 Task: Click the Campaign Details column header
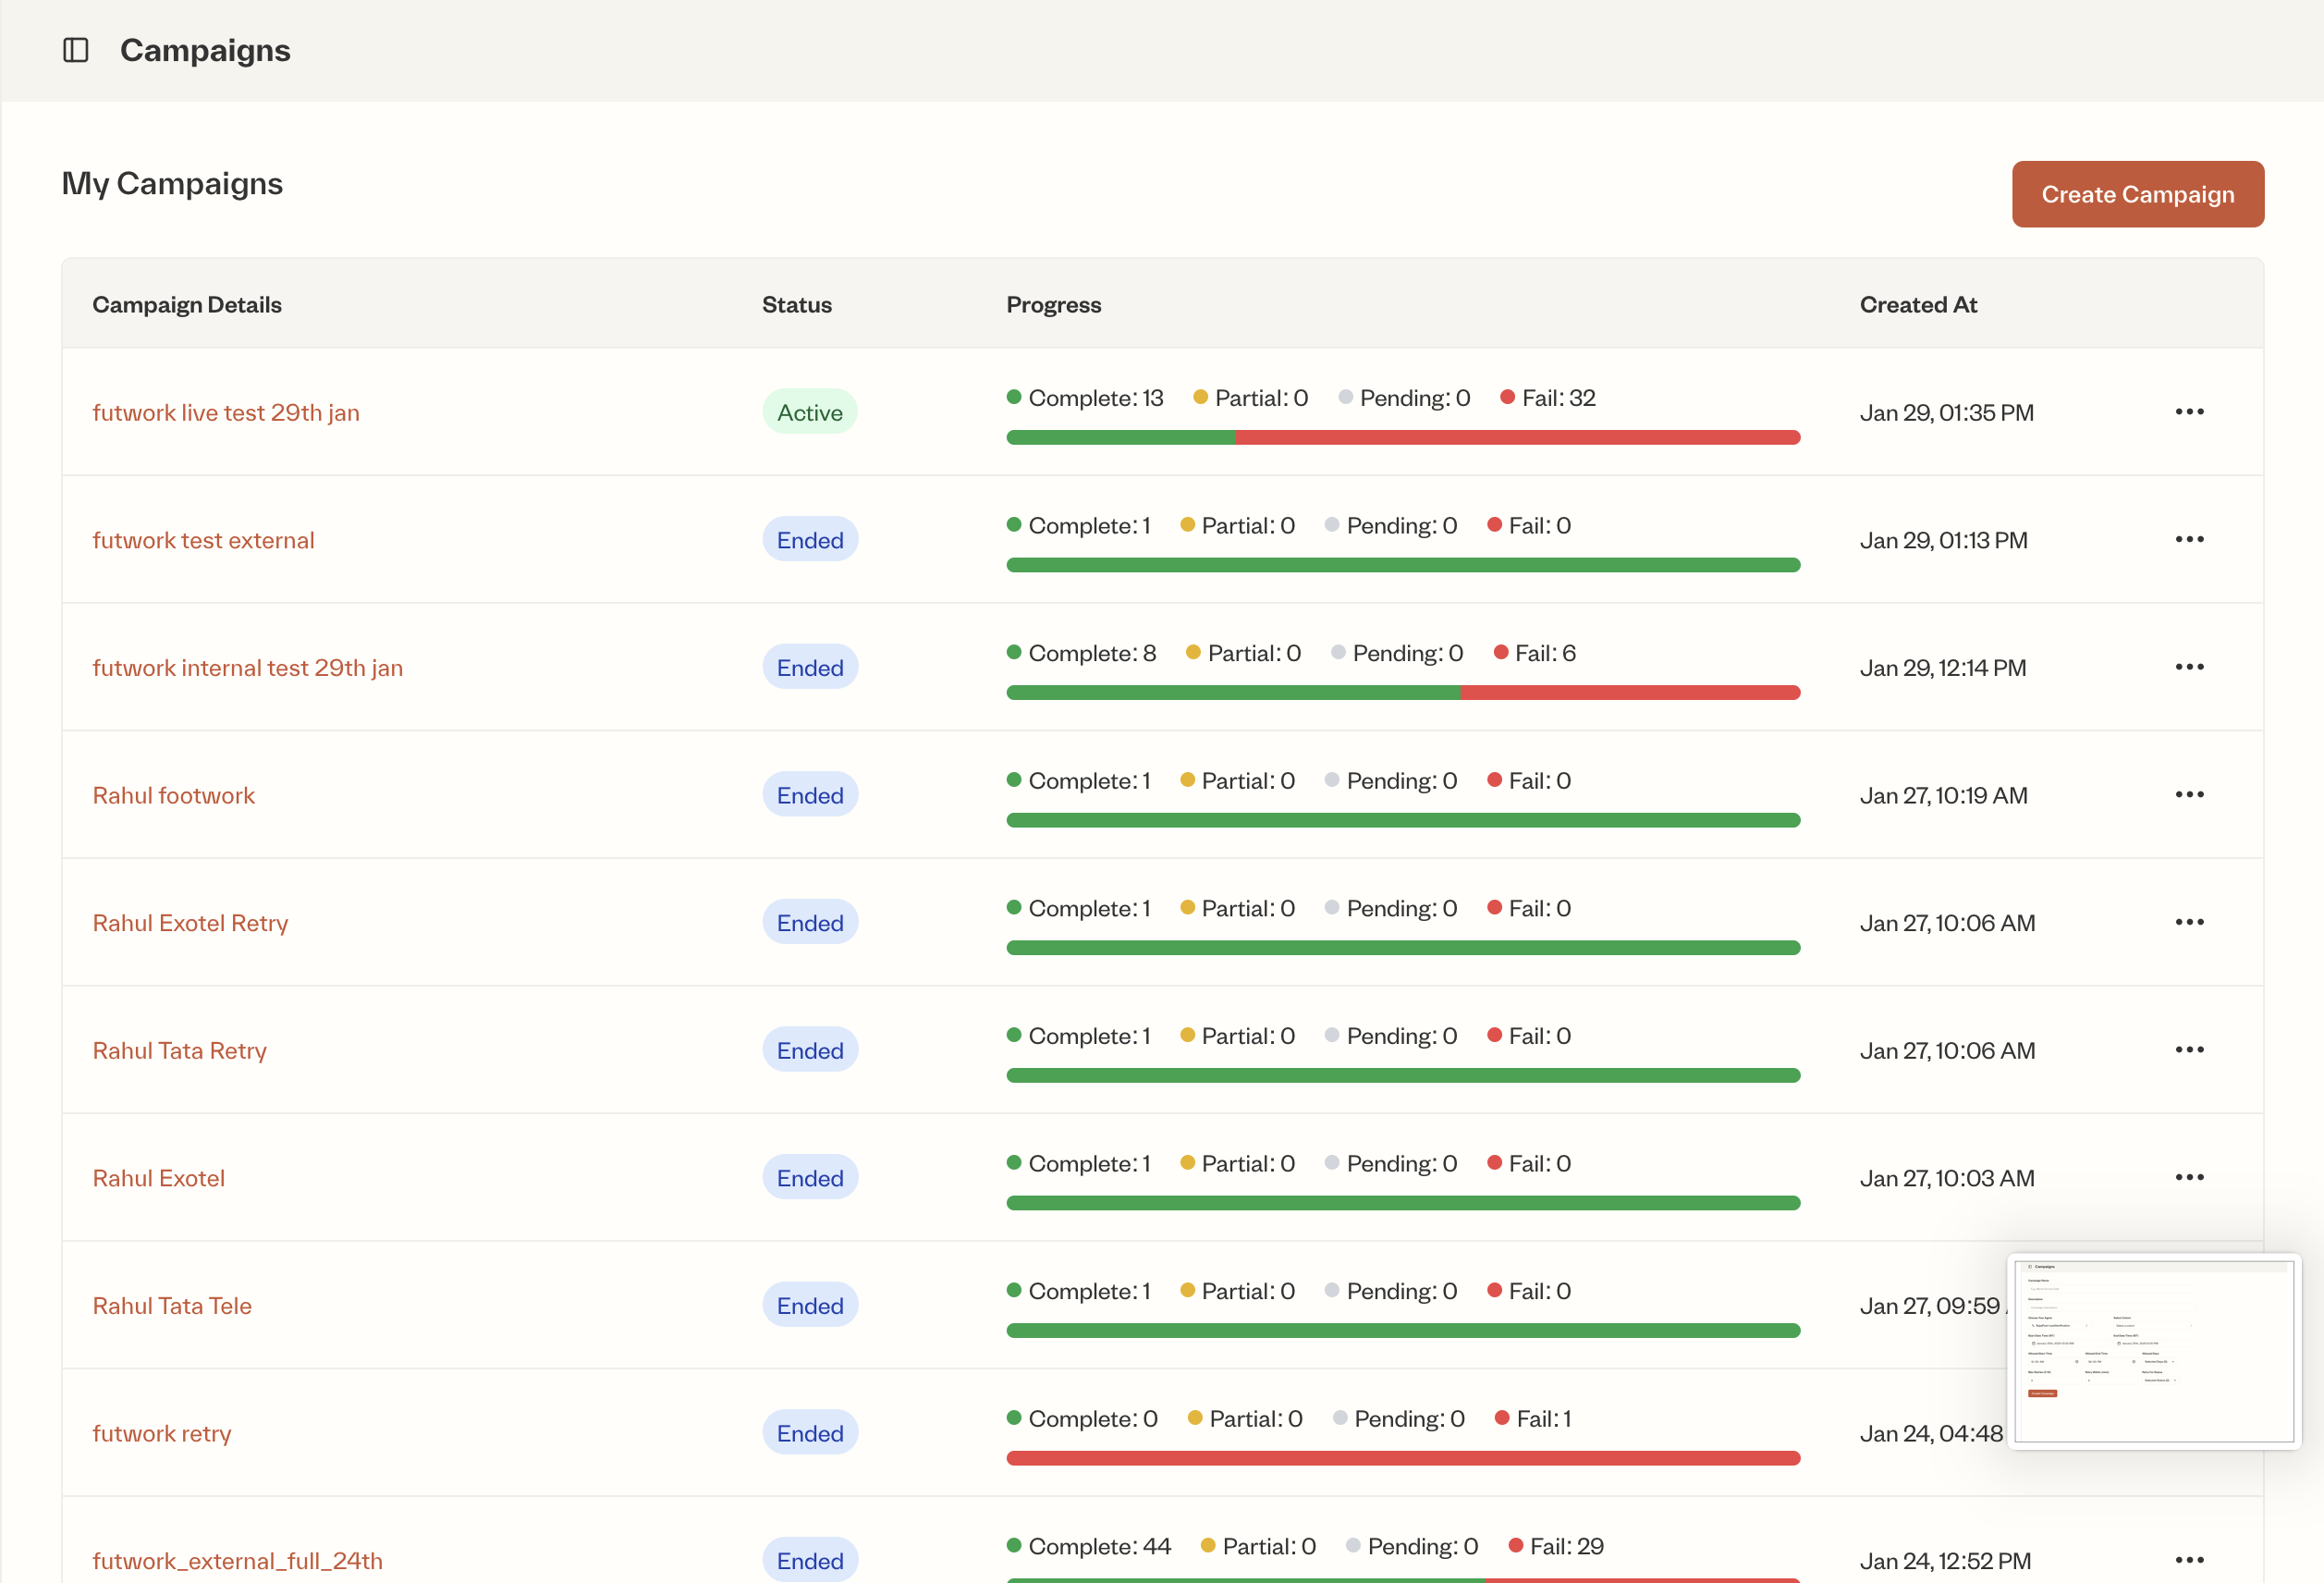[187, 305]
